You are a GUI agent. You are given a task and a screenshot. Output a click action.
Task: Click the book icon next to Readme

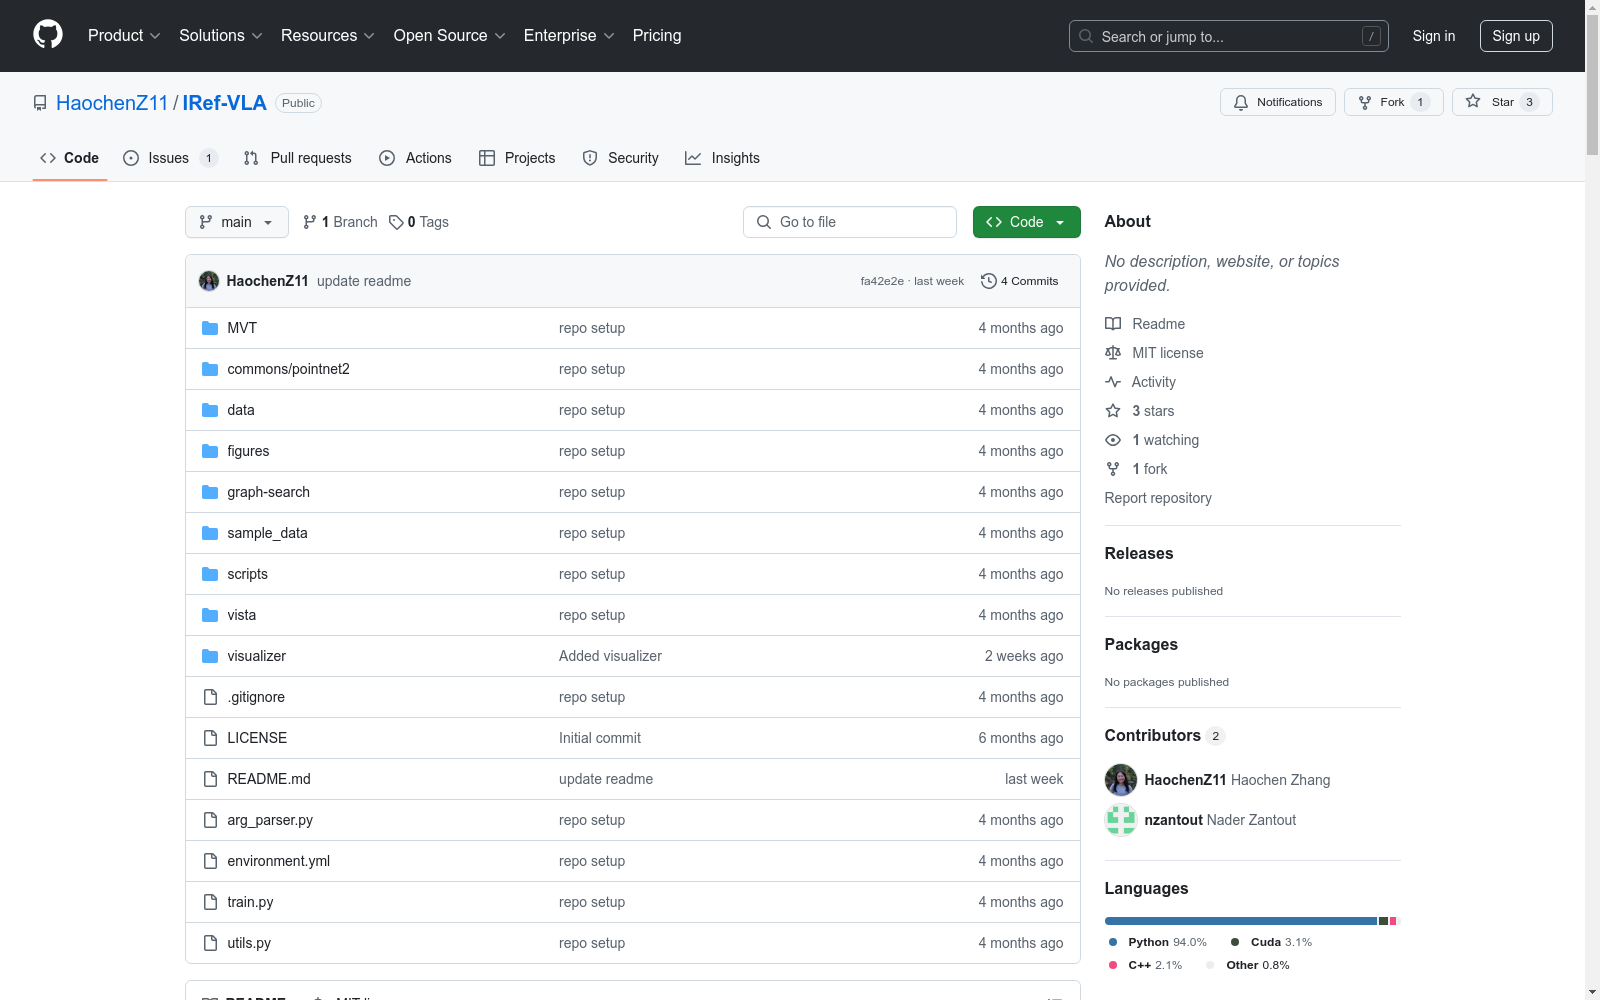(x=1113, y=324)
